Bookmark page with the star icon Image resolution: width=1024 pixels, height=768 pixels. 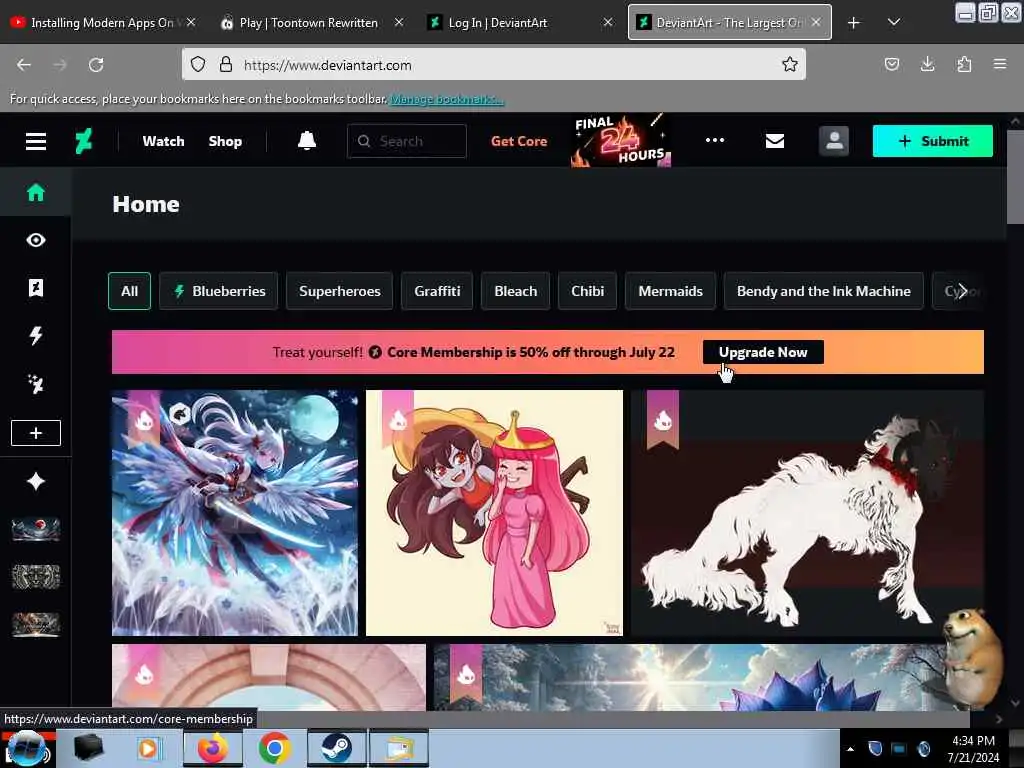tap(790, 64)
